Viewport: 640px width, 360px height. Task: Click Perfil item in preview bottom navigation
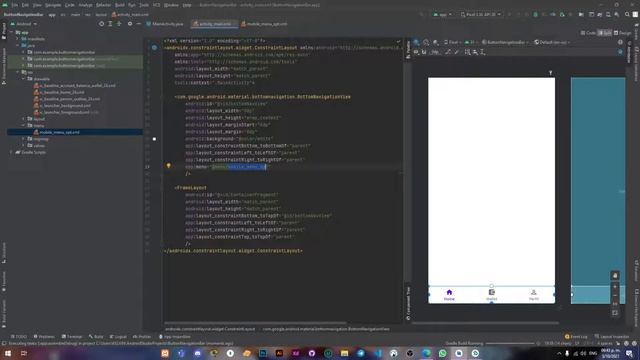(x=533, y=295)
